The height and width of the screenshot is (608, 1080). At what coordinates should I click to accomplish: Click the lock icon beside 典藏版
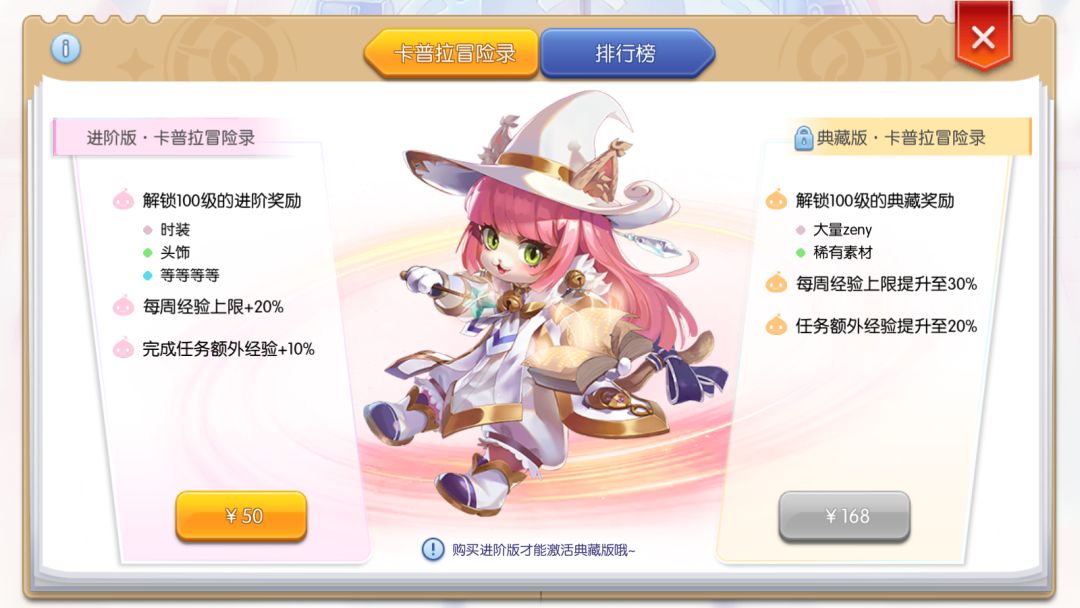803,138
